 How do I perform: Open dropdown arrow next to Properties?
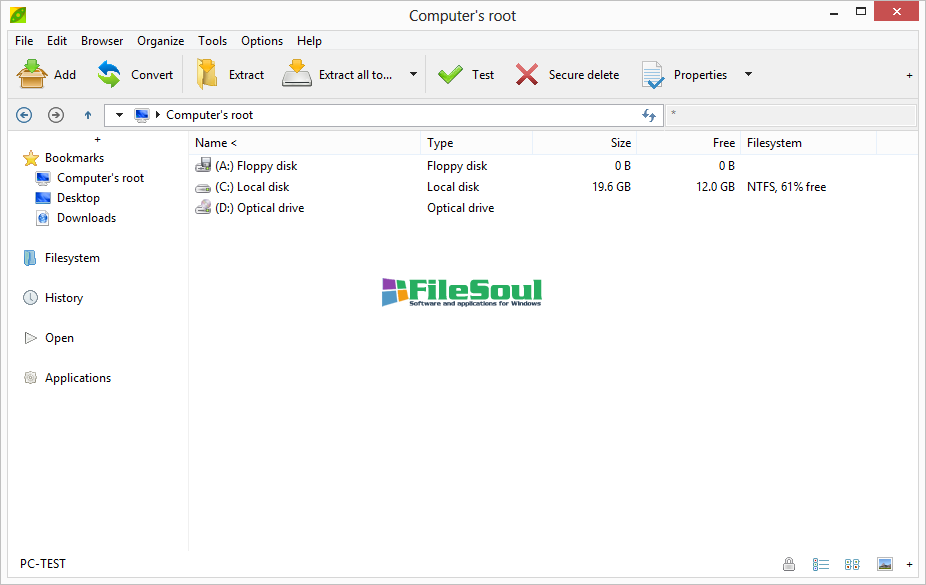[748, 74]
